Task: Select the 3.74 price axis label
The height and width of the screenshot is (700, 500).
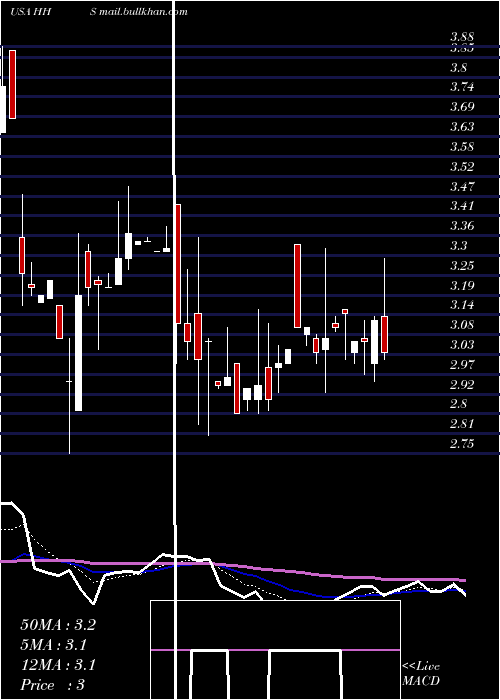Action: click(x=462, y=87)
